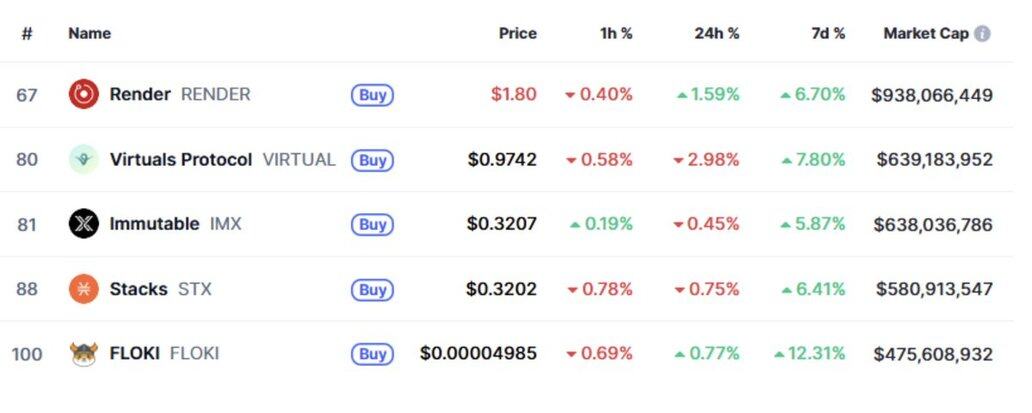Sort by the Name column header

click(x=89, y=33)
